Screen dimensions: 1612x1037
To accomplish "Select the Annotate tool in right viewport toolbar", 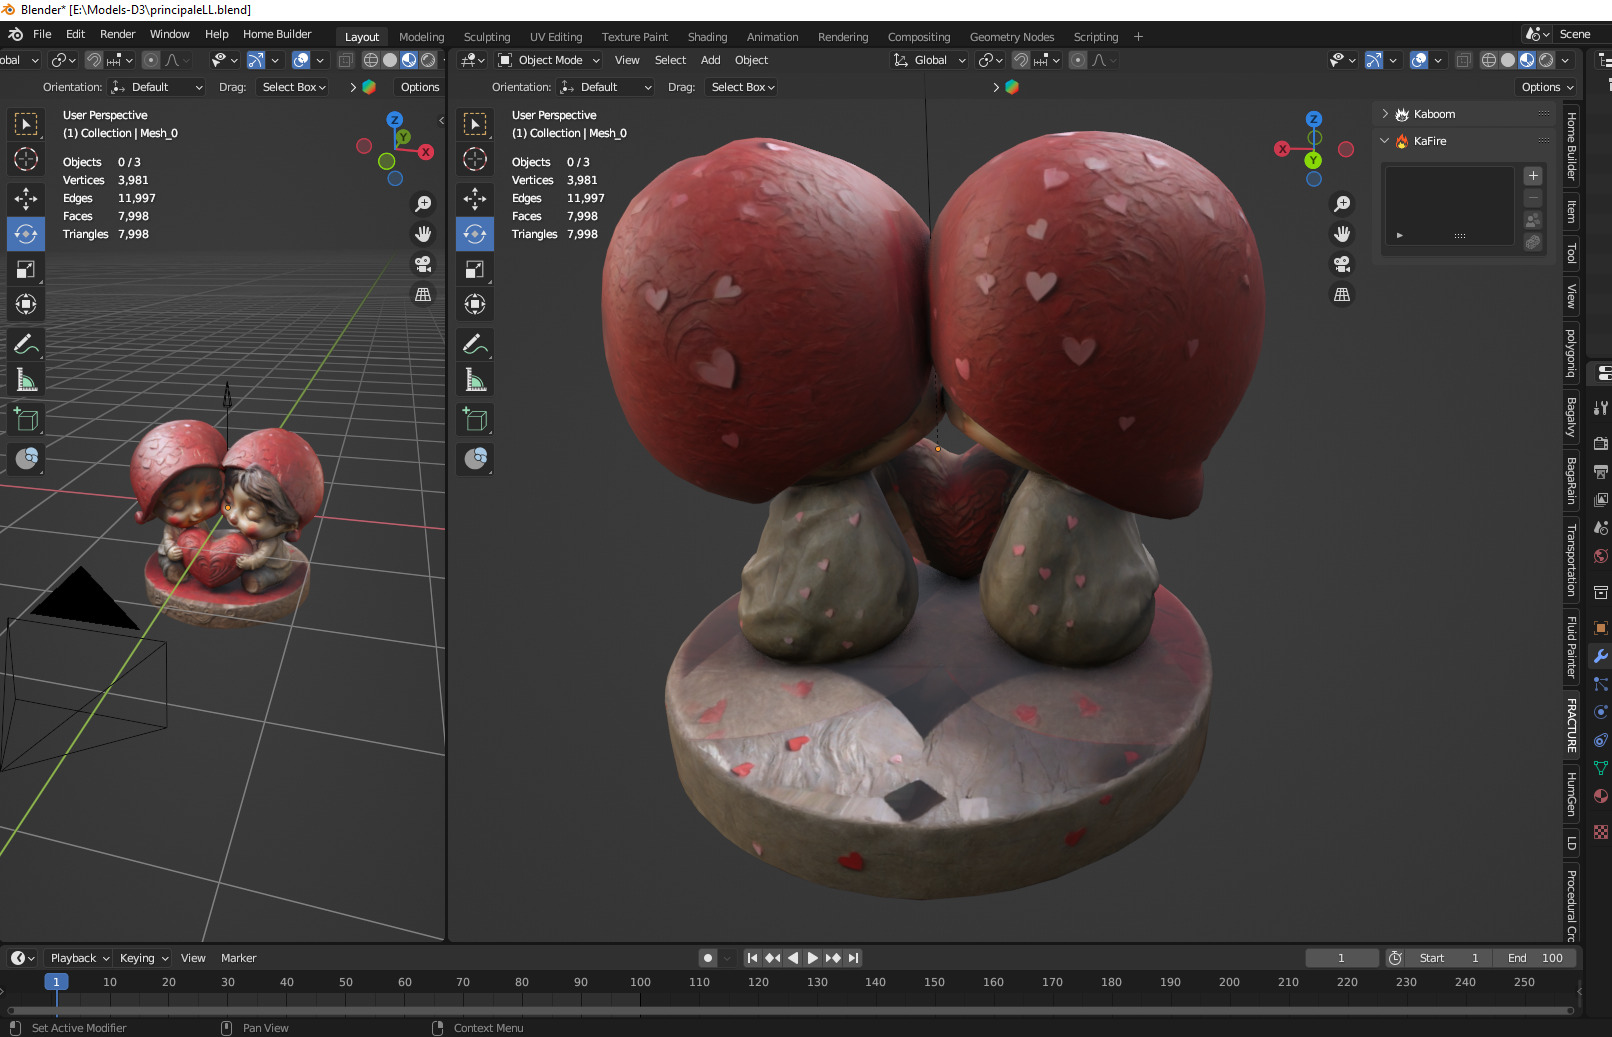I will [475, 345].
